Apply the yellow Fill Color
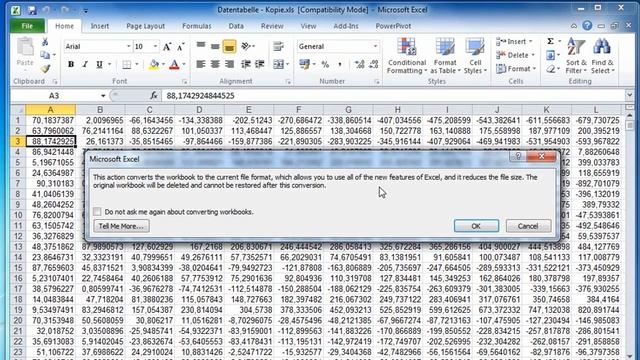 click(154, 64)
